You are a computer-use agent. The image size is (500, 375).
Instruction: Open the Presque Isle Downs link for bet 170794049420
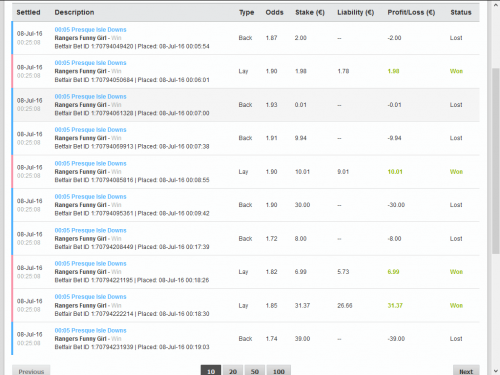(x=90, y=30)
